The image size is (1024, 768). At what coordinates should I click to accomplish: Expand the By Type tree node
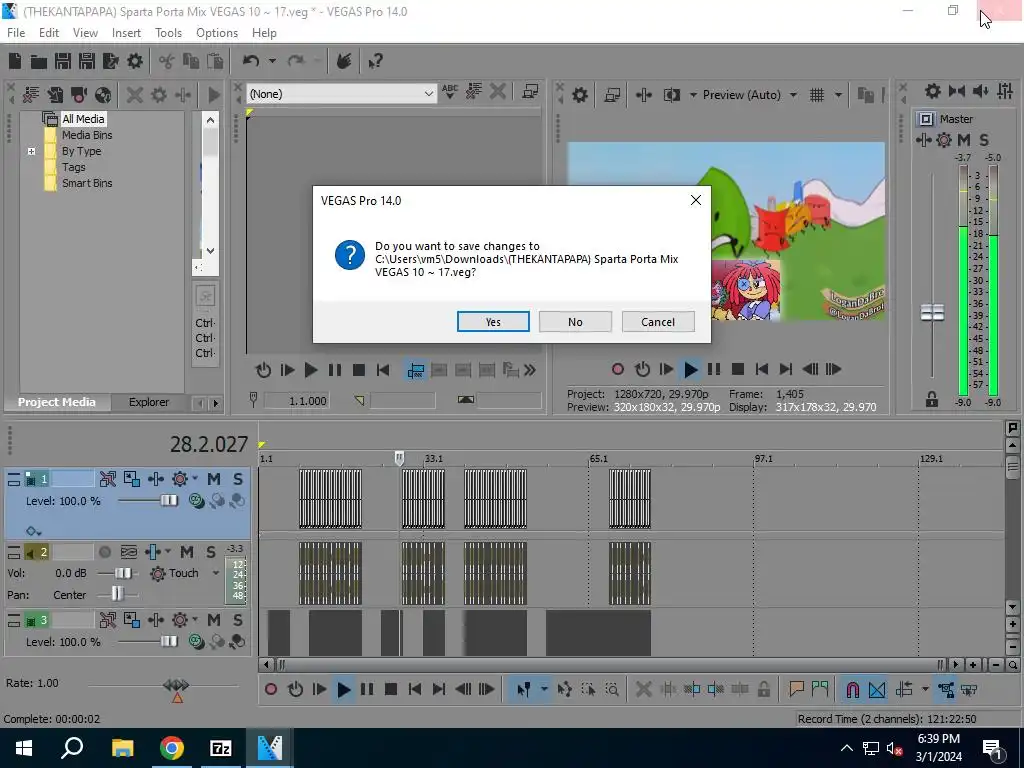[31, 151]
